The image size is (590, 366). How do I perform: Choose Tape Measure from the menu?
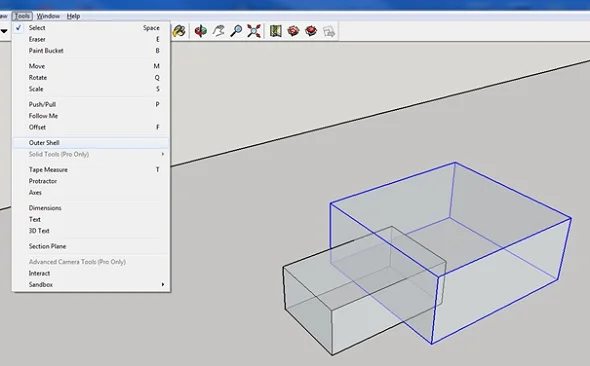pos(91,170)
